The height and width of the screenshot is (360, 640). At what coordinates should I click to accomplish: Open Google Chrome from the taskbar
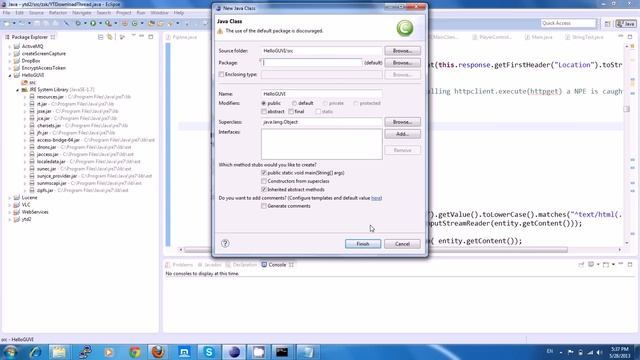point(135,352)
